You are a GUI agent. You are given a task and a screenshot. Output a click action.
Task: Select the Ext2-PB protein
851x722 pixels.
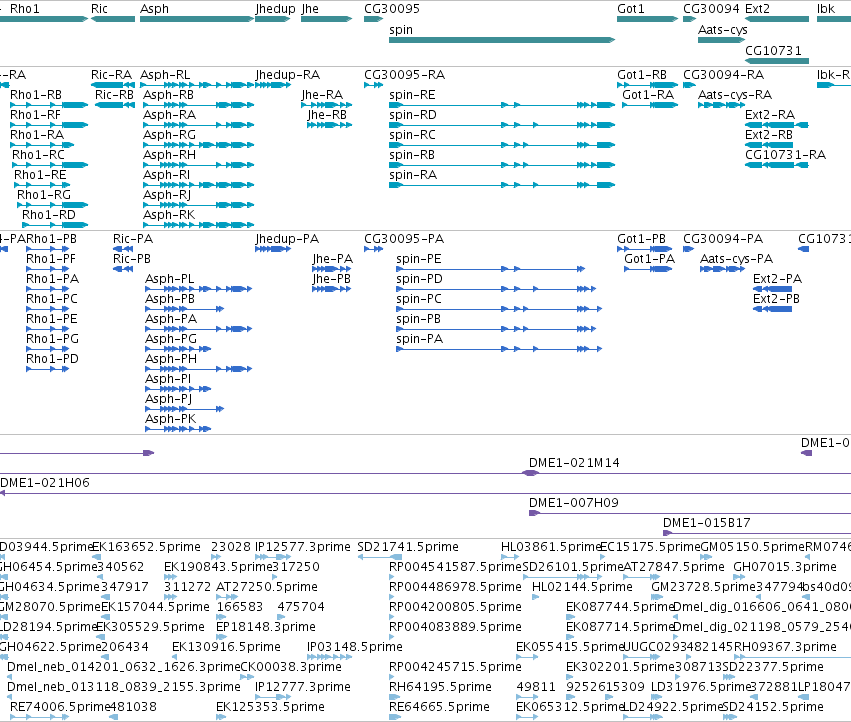[x=772, y=309]
